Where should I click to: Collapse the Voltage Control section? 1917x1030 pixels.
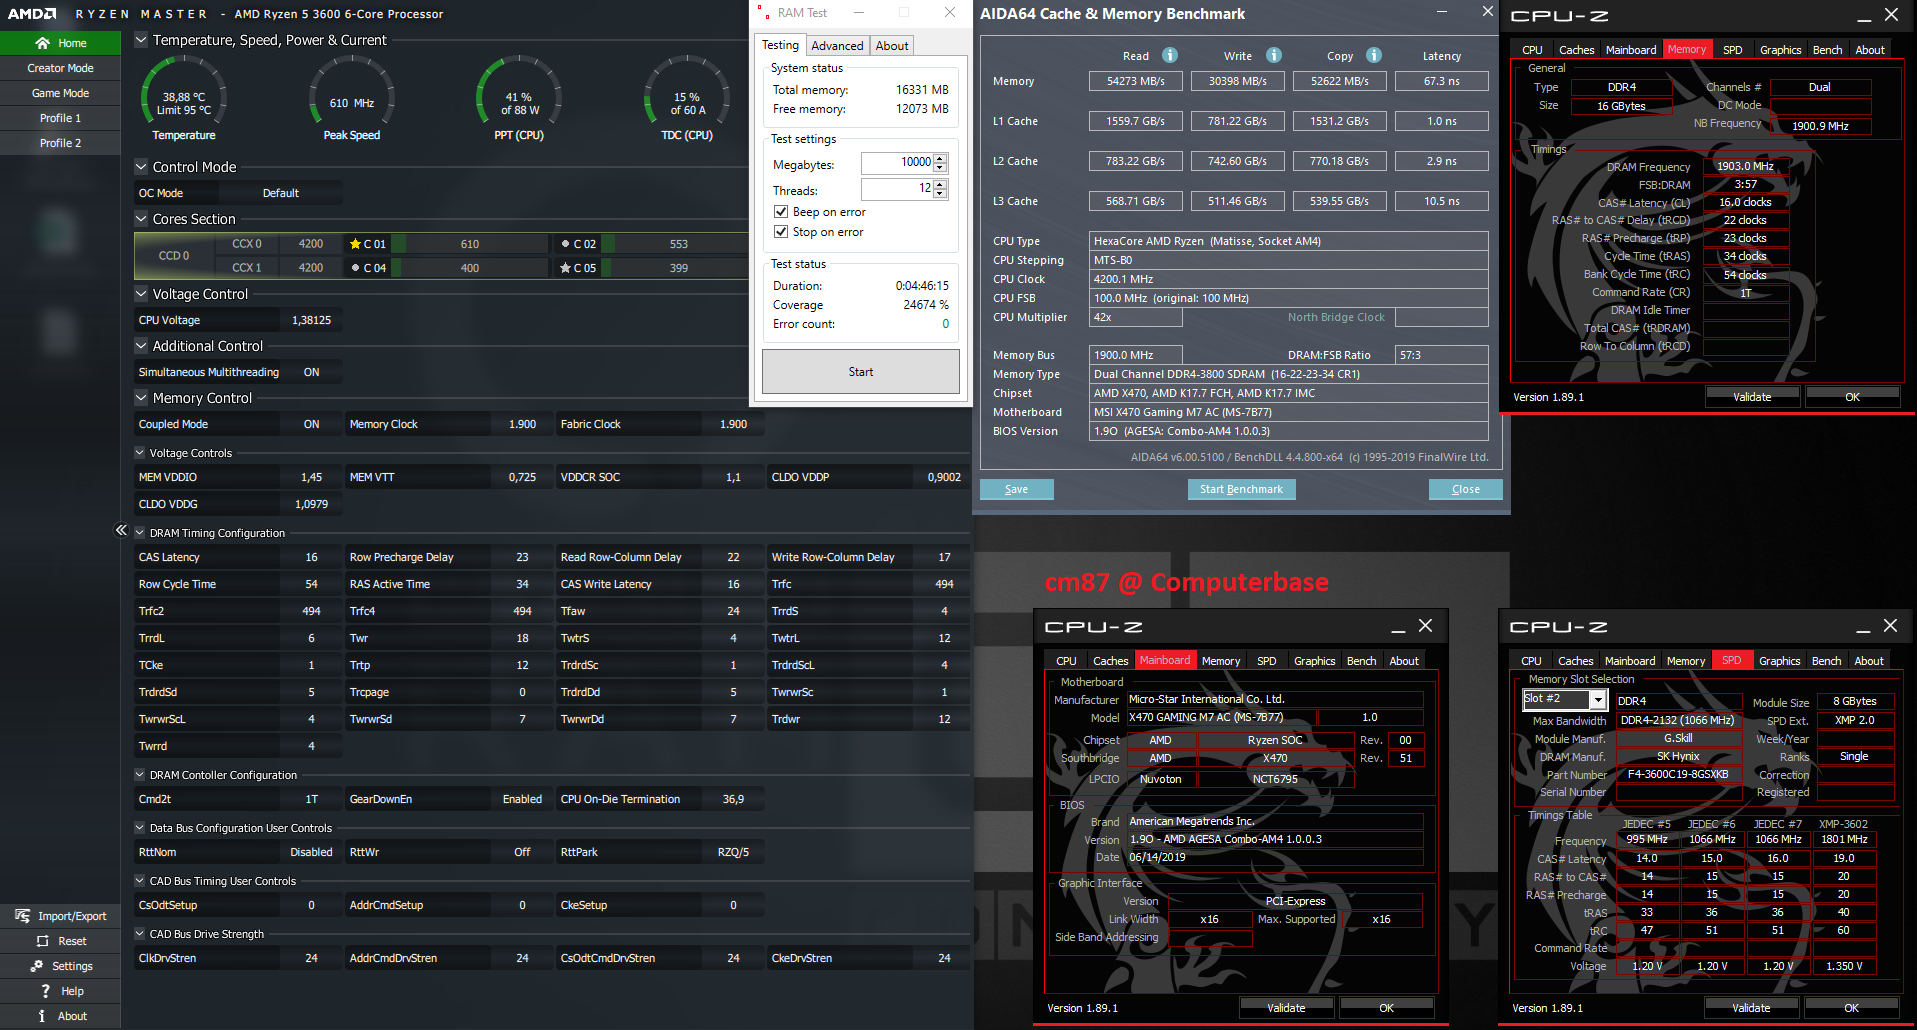[x=141, y=294]
